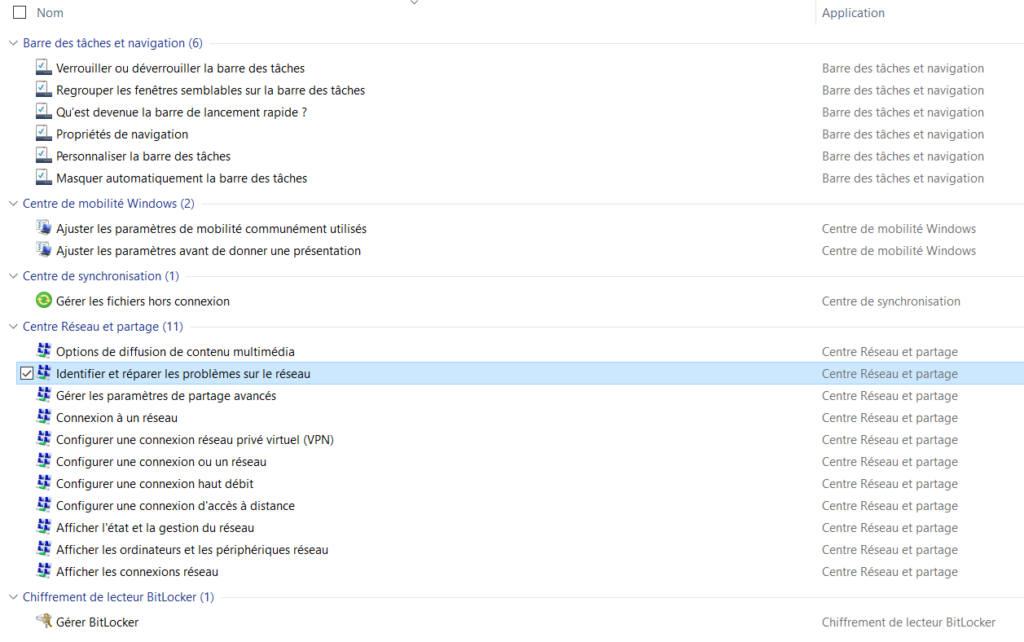This screenshot has height=642, width=1024.
Task: Select Connexion à un réseau
Action: point(117,417)
